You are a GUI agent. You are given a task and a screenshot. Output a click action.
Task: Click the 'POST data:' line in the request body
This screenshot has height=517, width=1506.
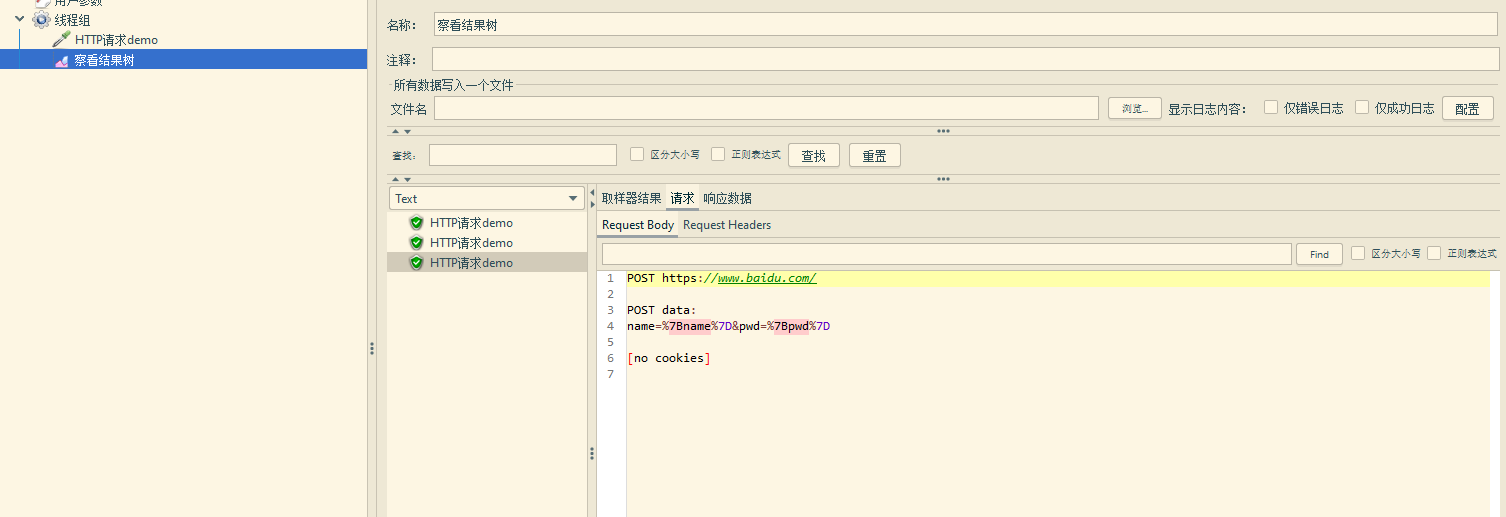pos(662,310)
